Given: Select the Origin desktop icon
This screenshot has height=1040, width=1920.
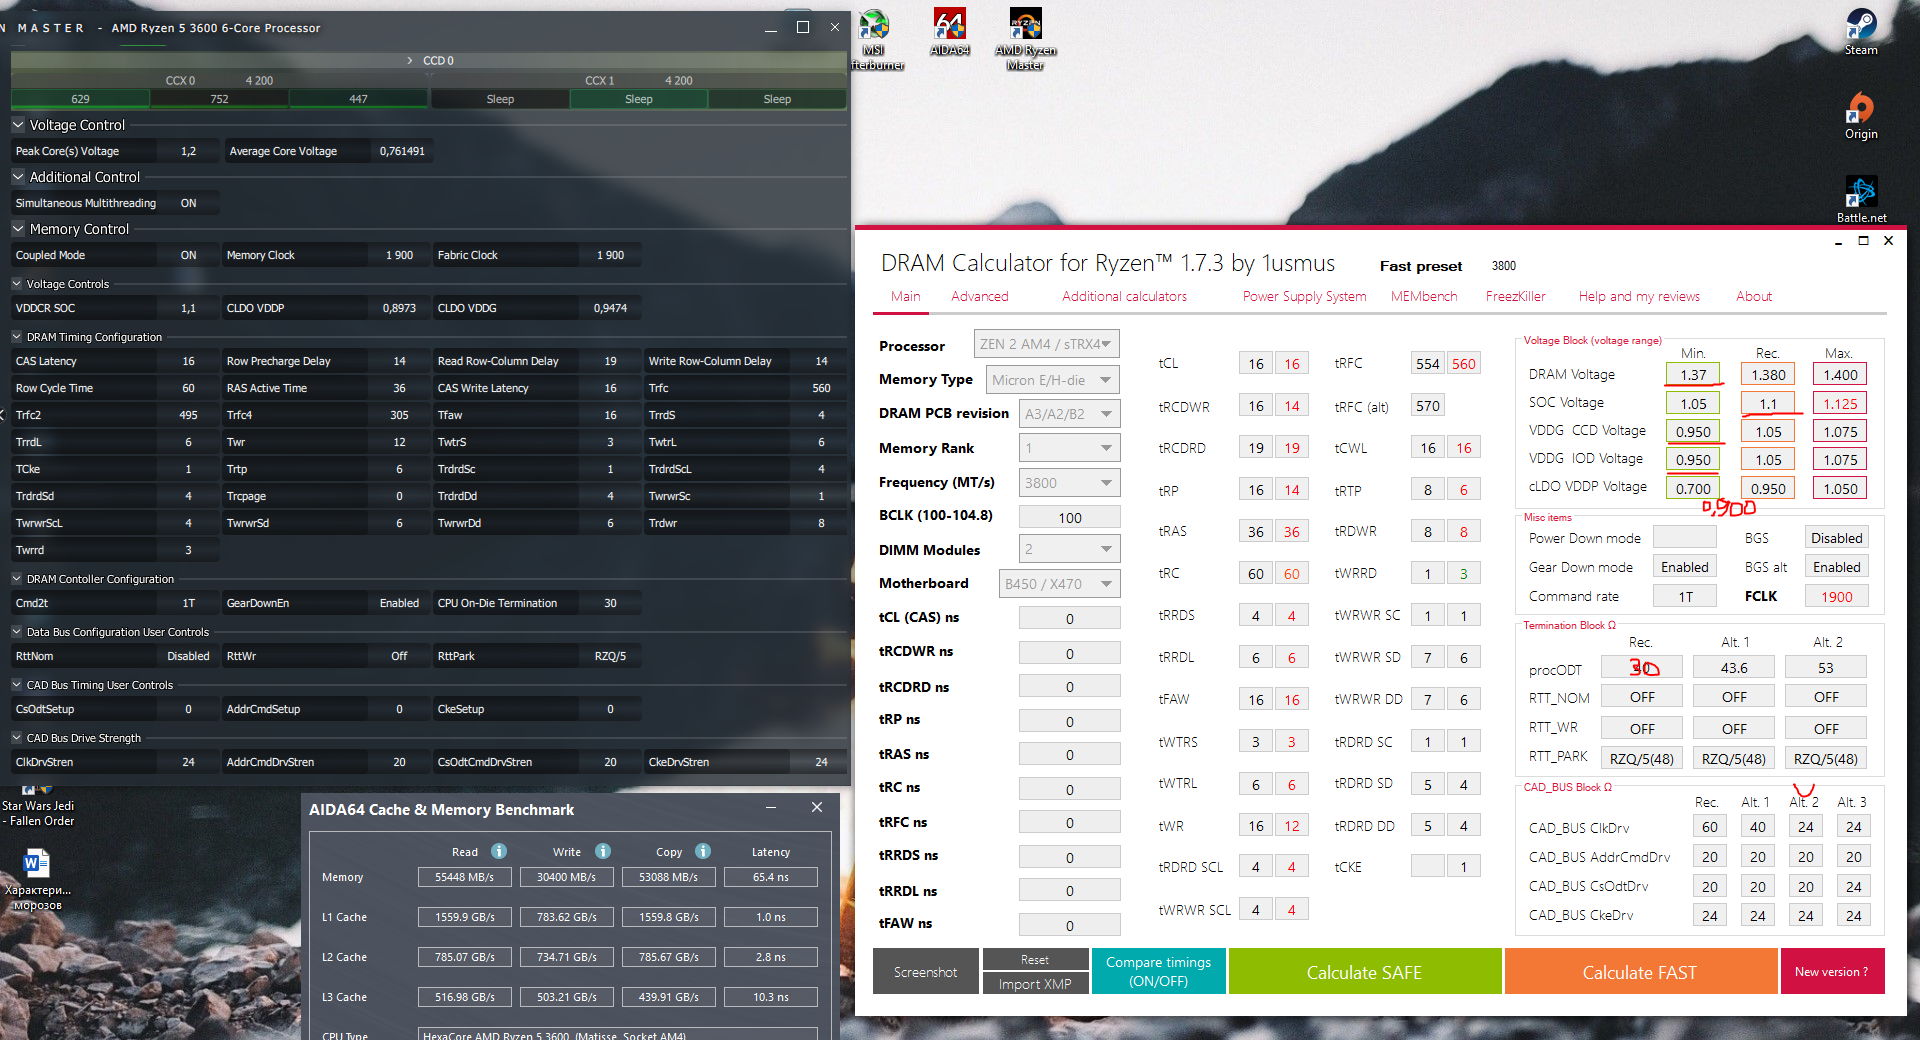Looking at the screenshot, I should tap(1861, 115).
